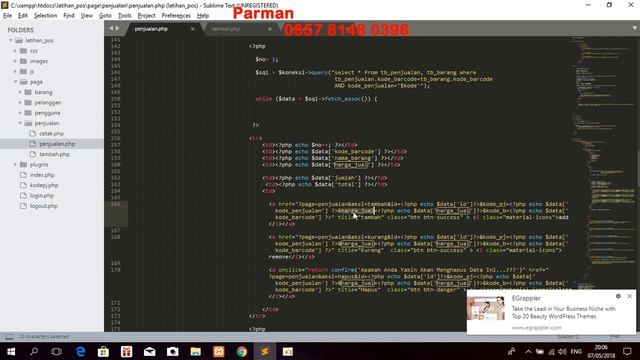Image resolution: width=640 pixels, height=360 pixels.
Task: Open login.php in the sidebar
Action: tap(42, 196)
